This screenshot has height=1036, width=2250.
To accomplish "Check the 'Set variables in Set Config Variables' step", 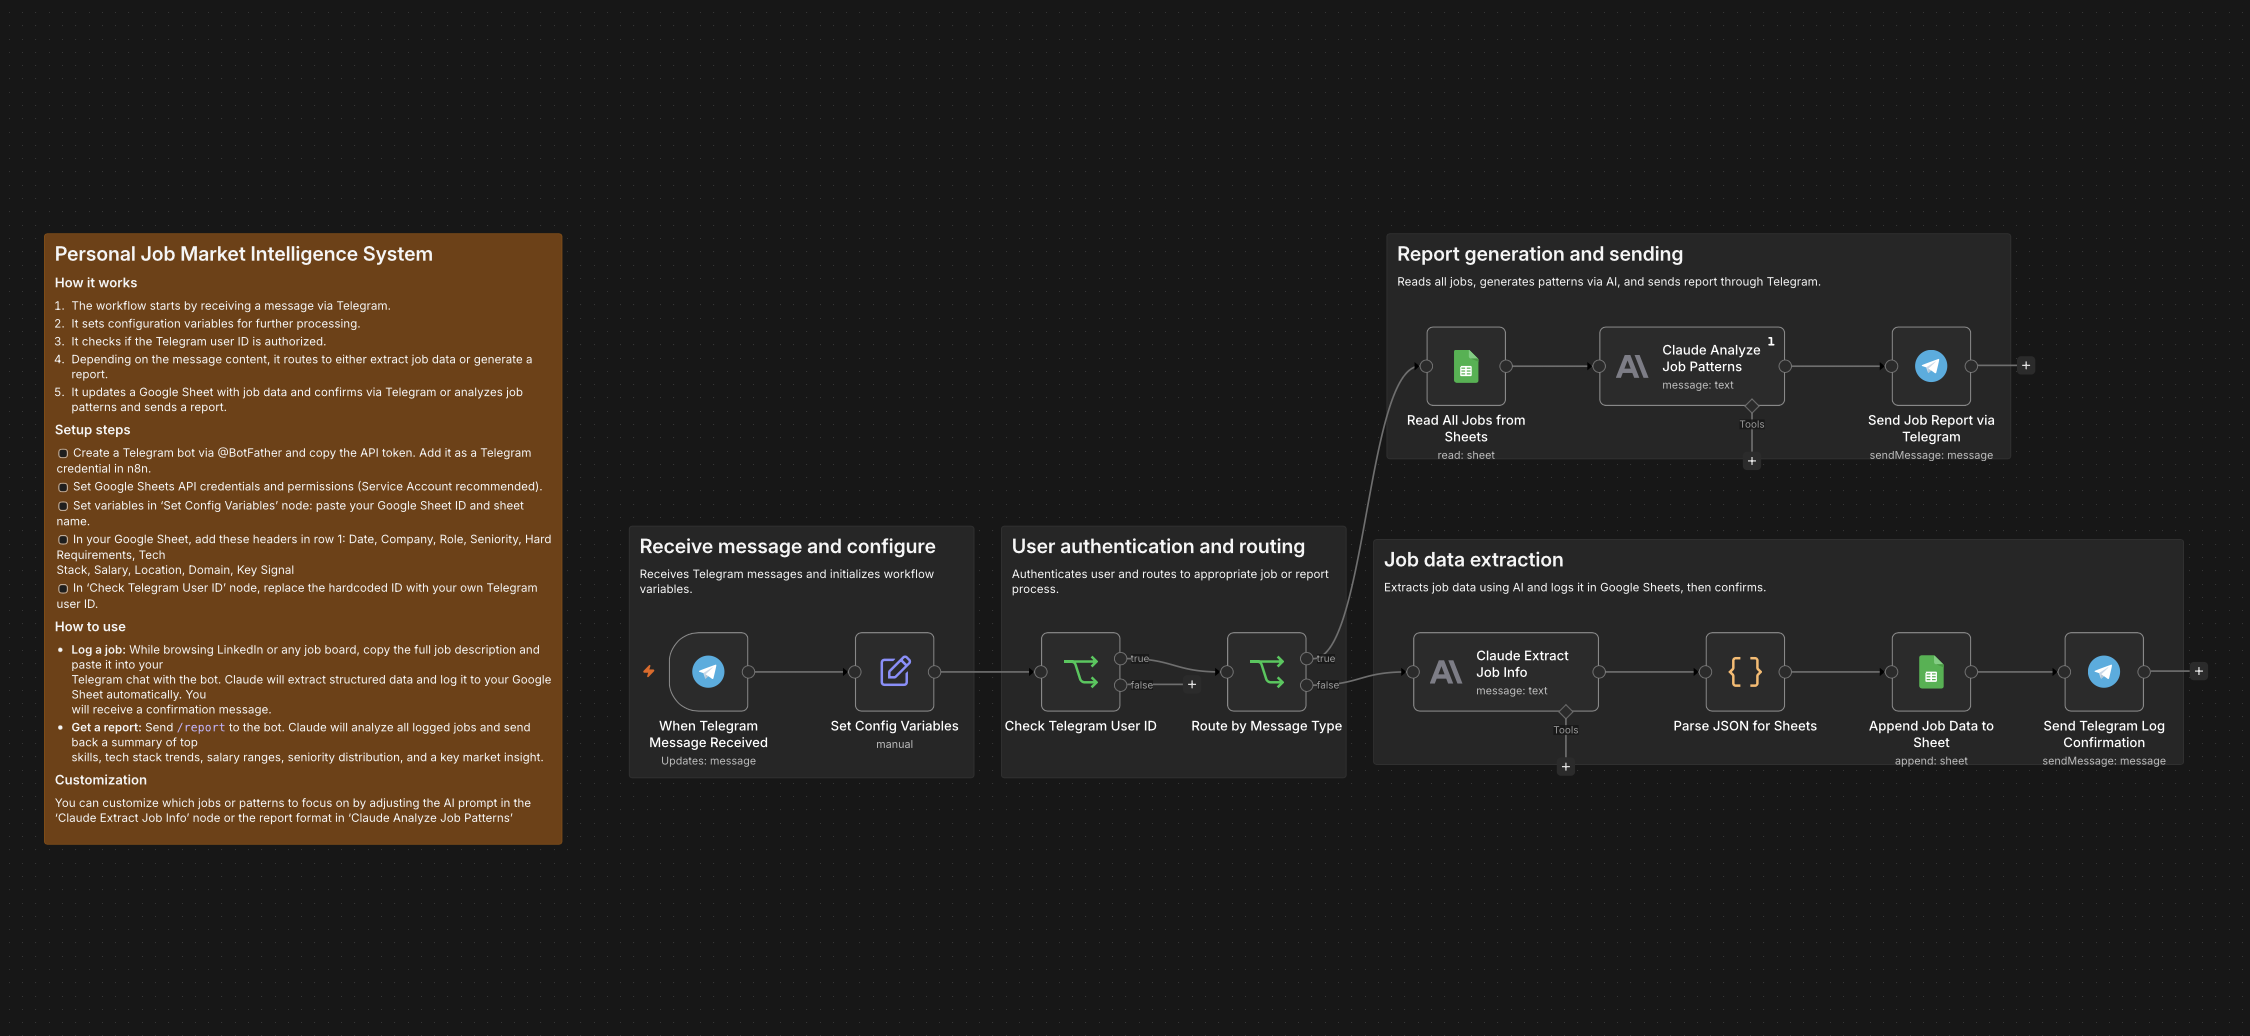I will pyautogui.click(x=63, y=506).
